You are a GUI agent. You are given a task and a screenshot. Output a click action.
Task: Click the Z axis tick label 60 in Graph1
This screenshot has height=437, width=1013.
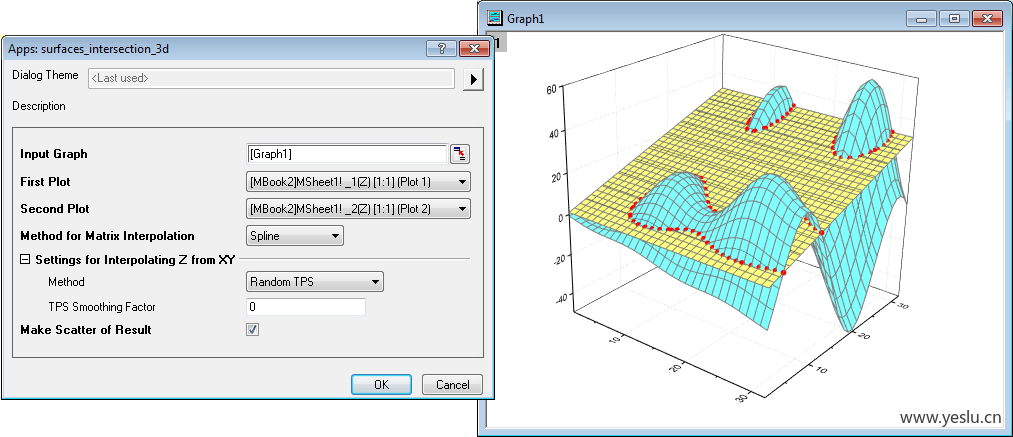pyautogui.click(x=550, y=89)
